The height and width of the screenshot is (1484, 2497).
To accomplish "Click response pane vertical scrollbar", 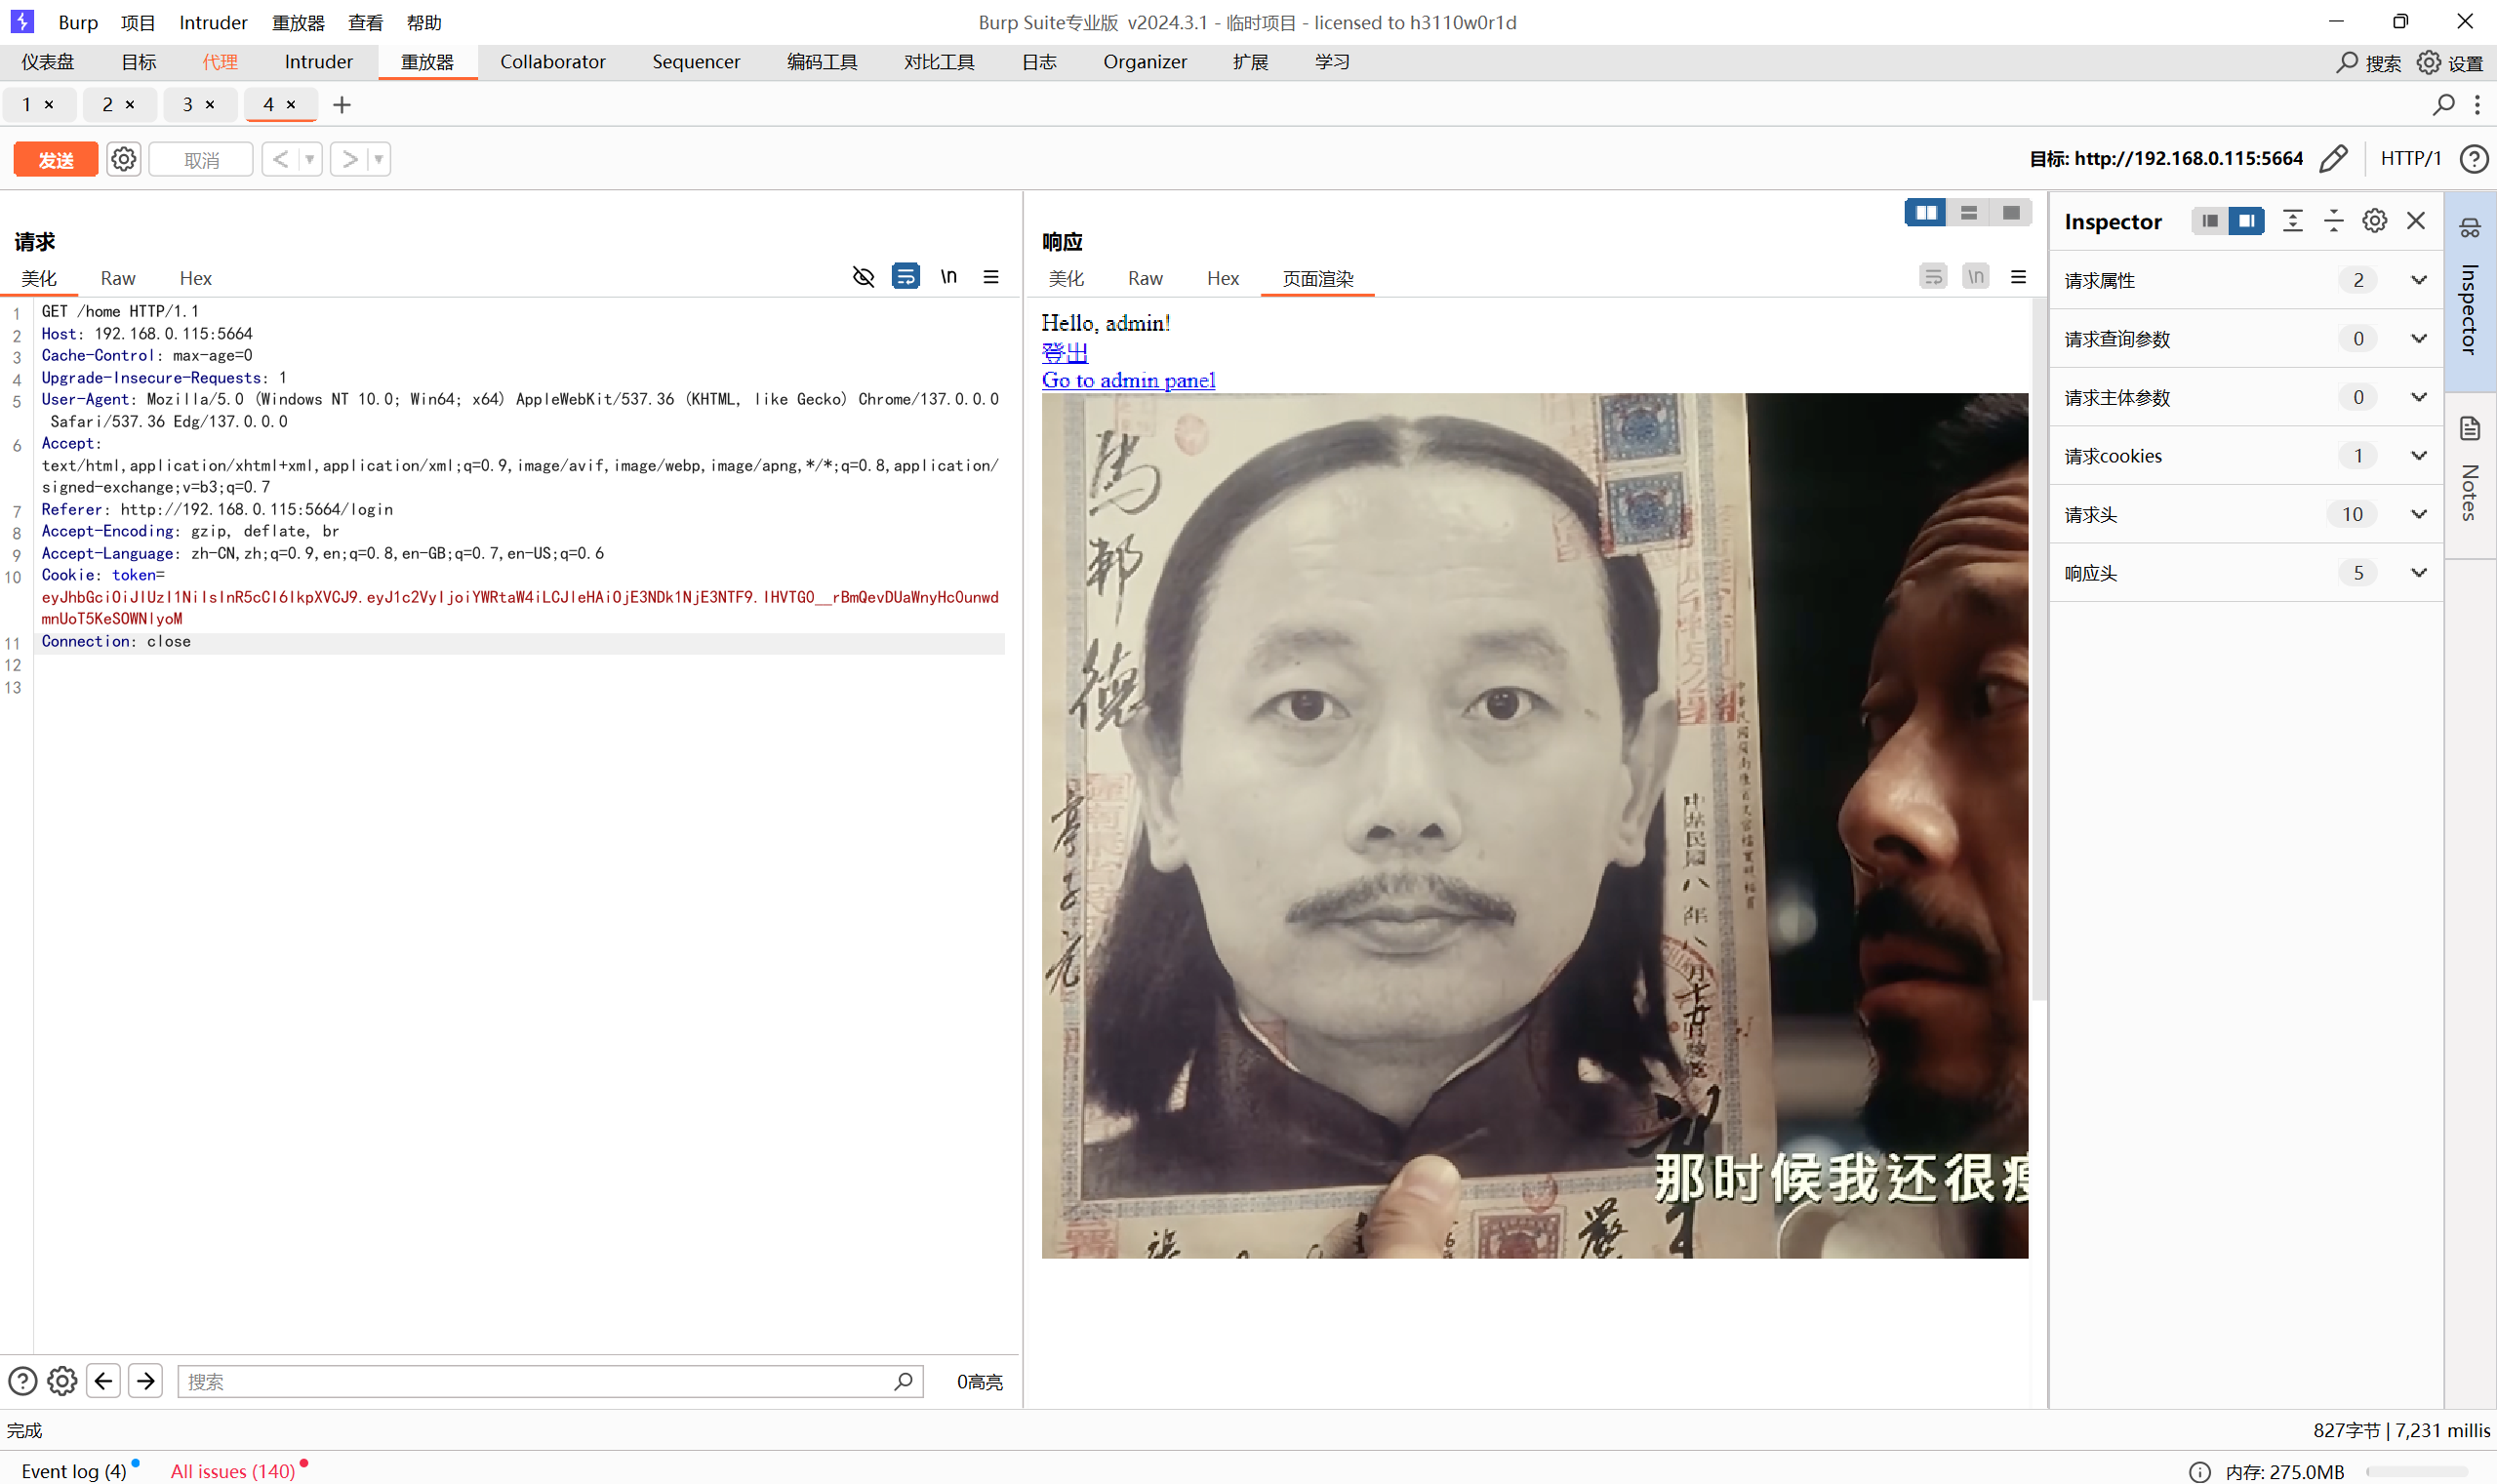I will point(2038,650).
